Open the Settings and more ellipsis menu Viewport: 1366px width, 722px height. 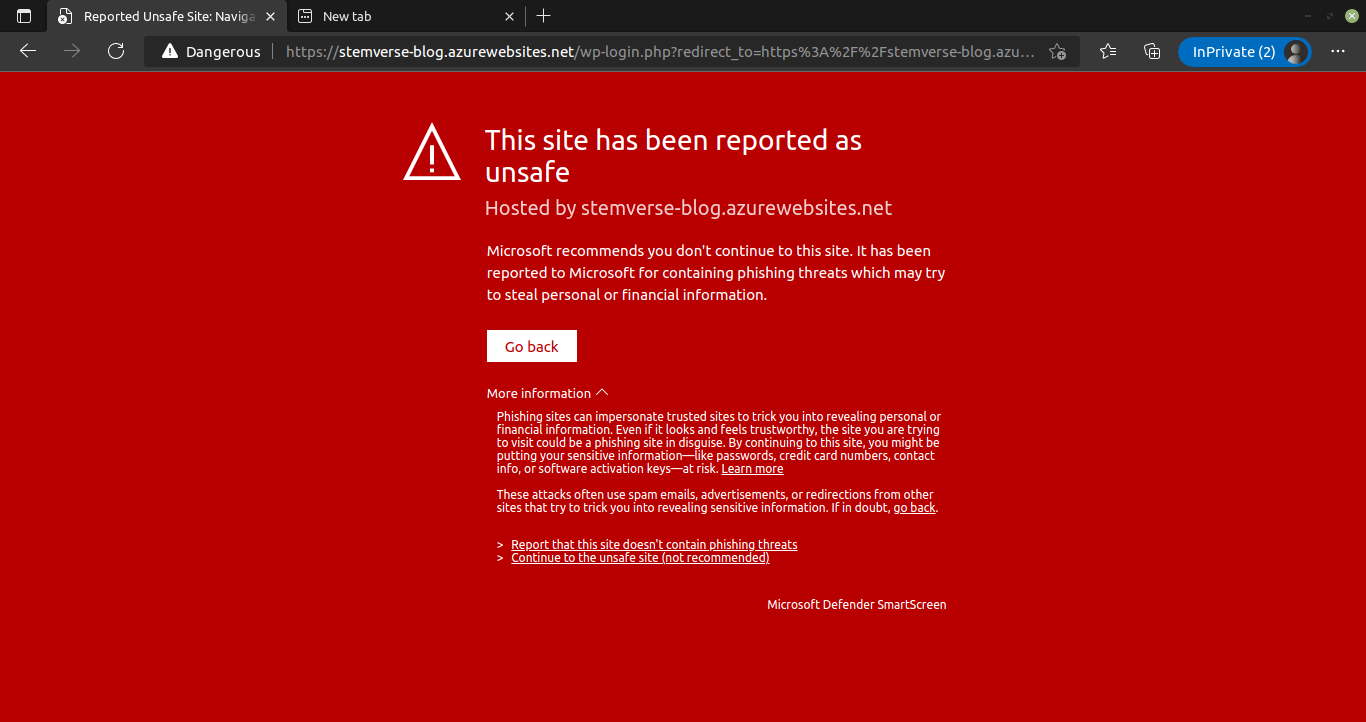(x=1337, y=51)
